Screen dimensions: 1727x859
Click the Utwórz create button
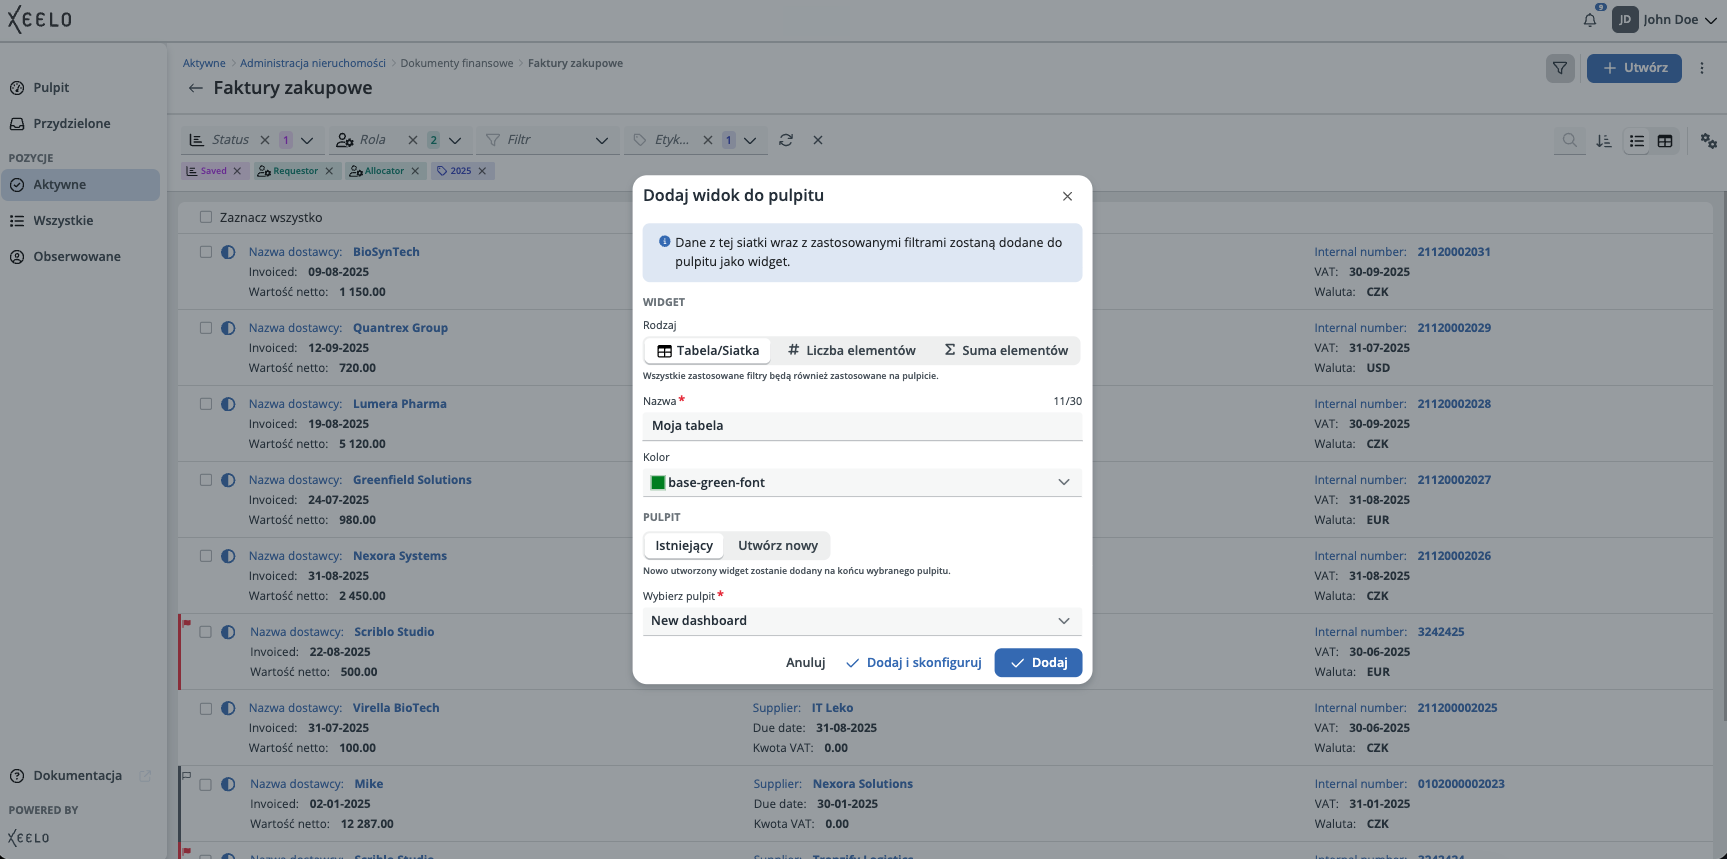coord(1634,68)
